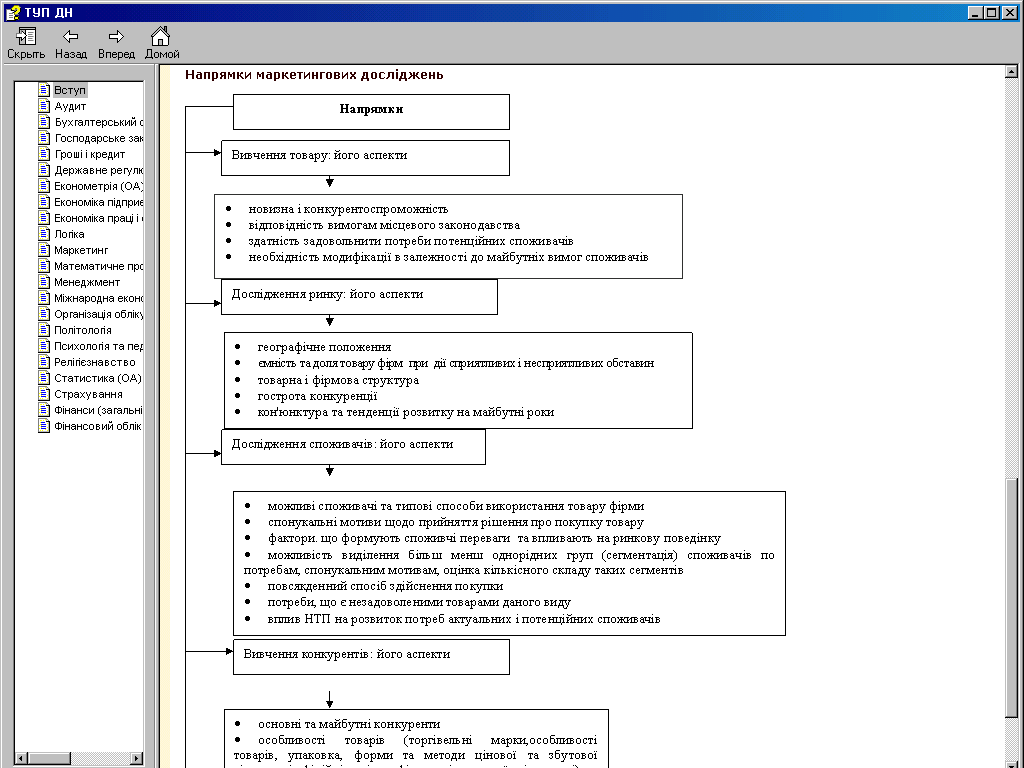Click the page icon beside Політологія
The height and width of the screenshot is (768, 1024).
coord(44,330)
